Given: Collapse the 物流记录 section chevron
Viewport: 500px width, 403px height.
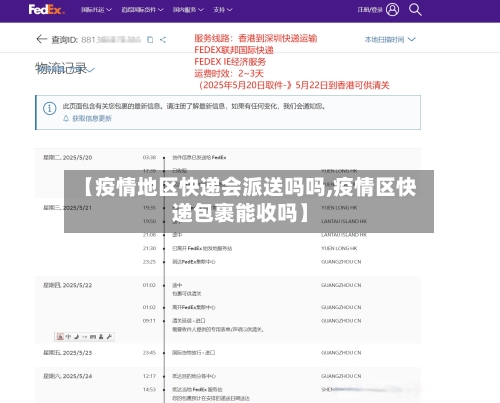Looking at the screenshot, I should 91,70.
